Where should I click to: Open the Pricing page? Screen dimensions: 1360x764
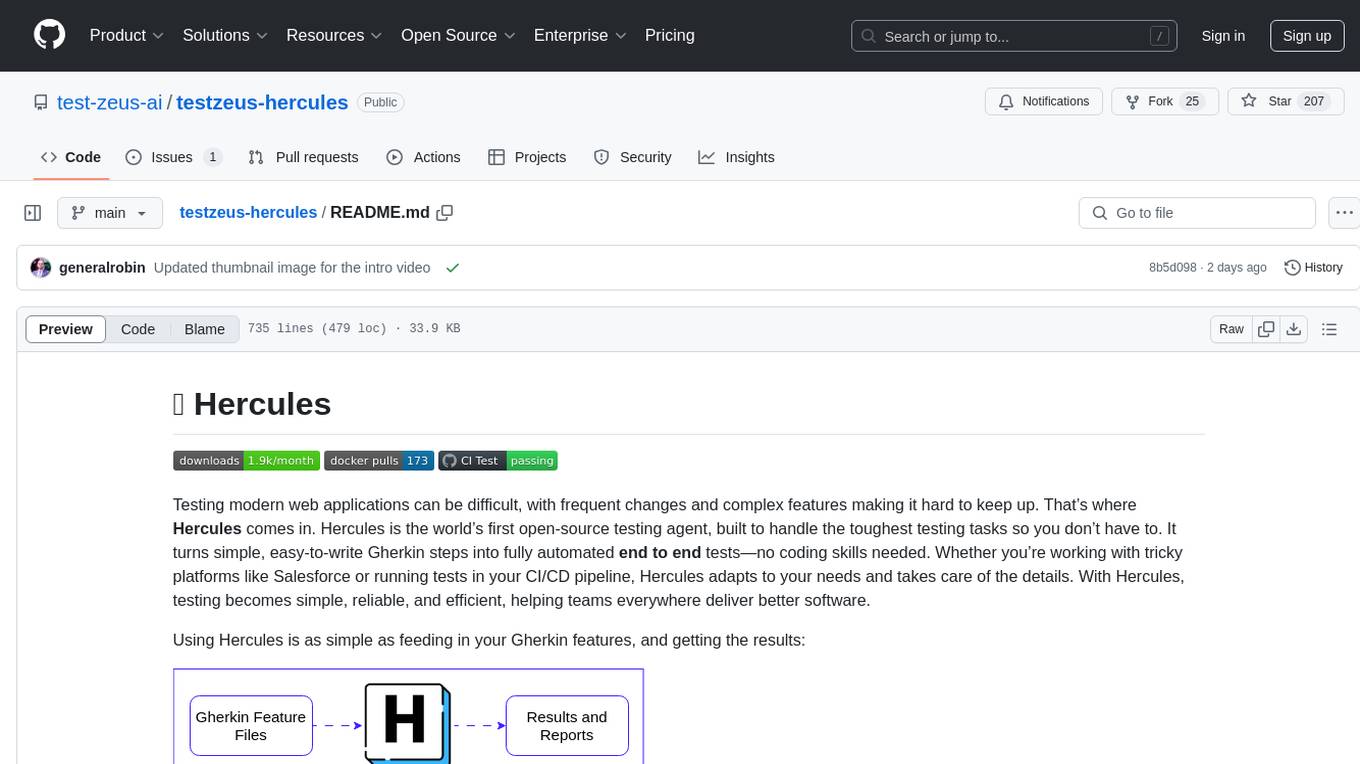click(x=670, y=35)
